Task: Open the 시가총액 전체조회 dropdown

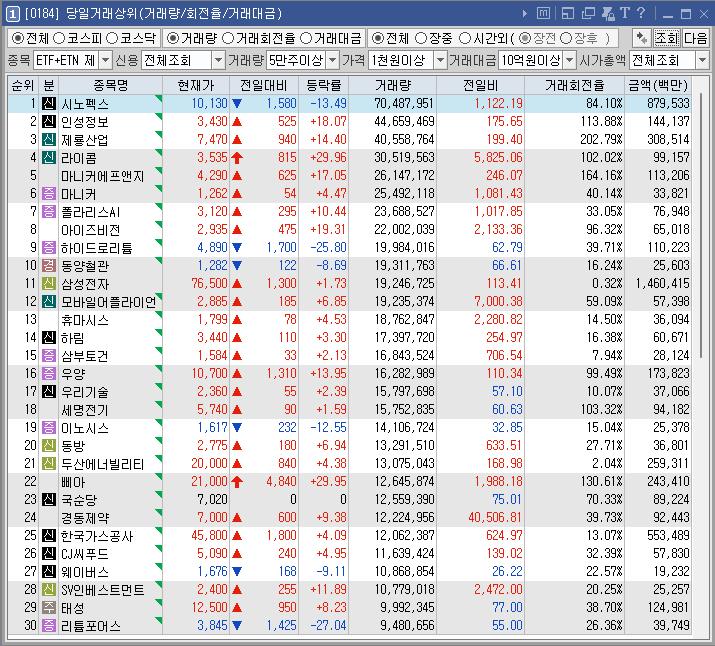Action: 702,60
